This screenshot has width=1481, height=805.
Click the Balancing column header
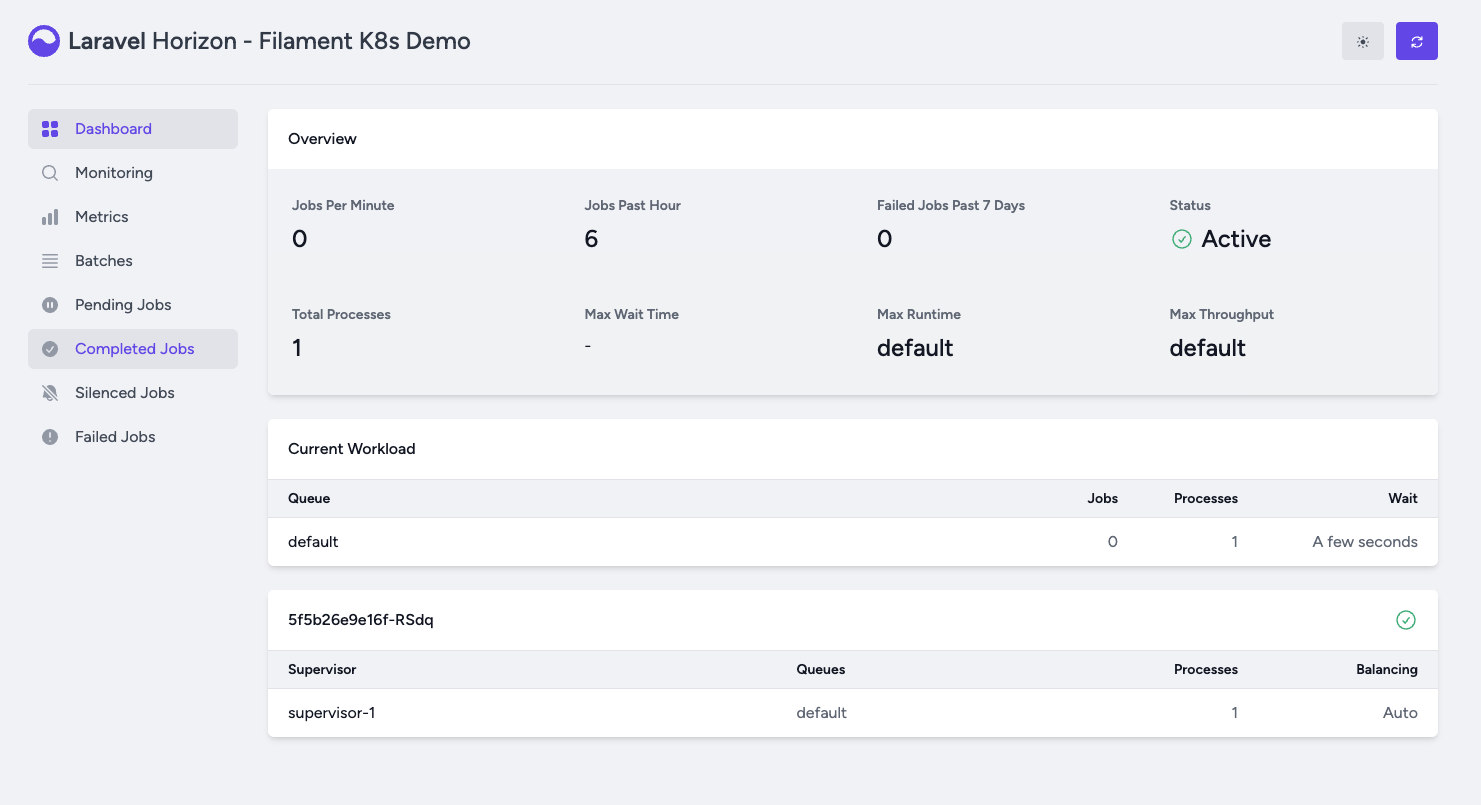tap(1387, 669)
